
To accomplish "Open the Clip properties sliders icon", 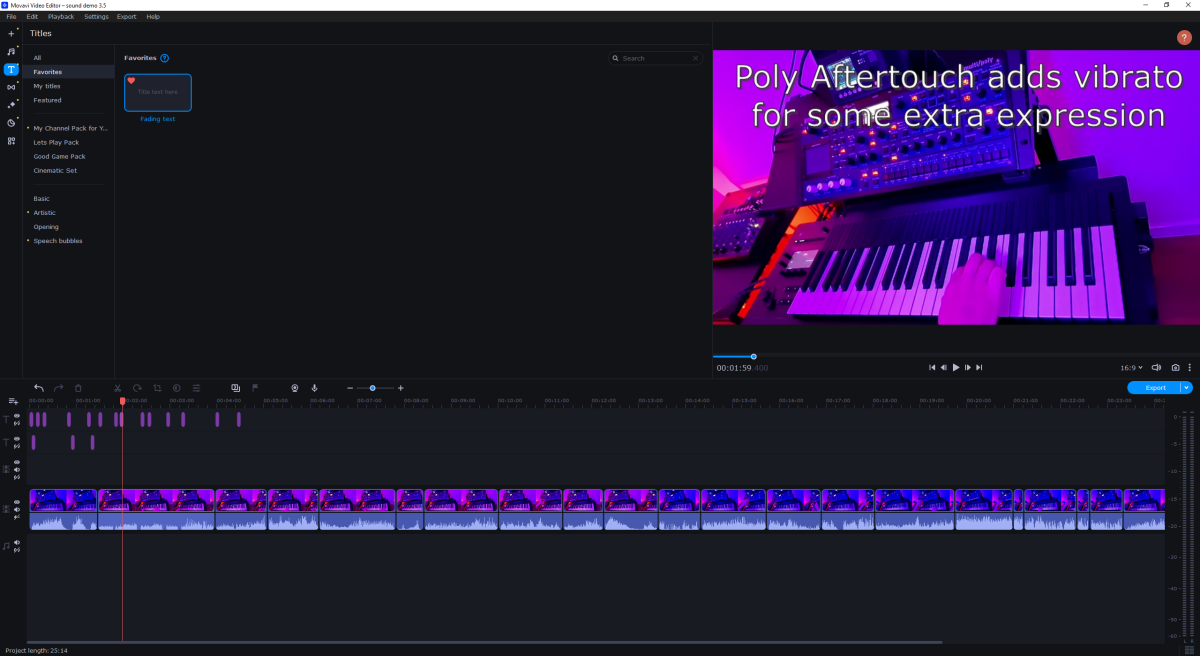I will 196,388.
